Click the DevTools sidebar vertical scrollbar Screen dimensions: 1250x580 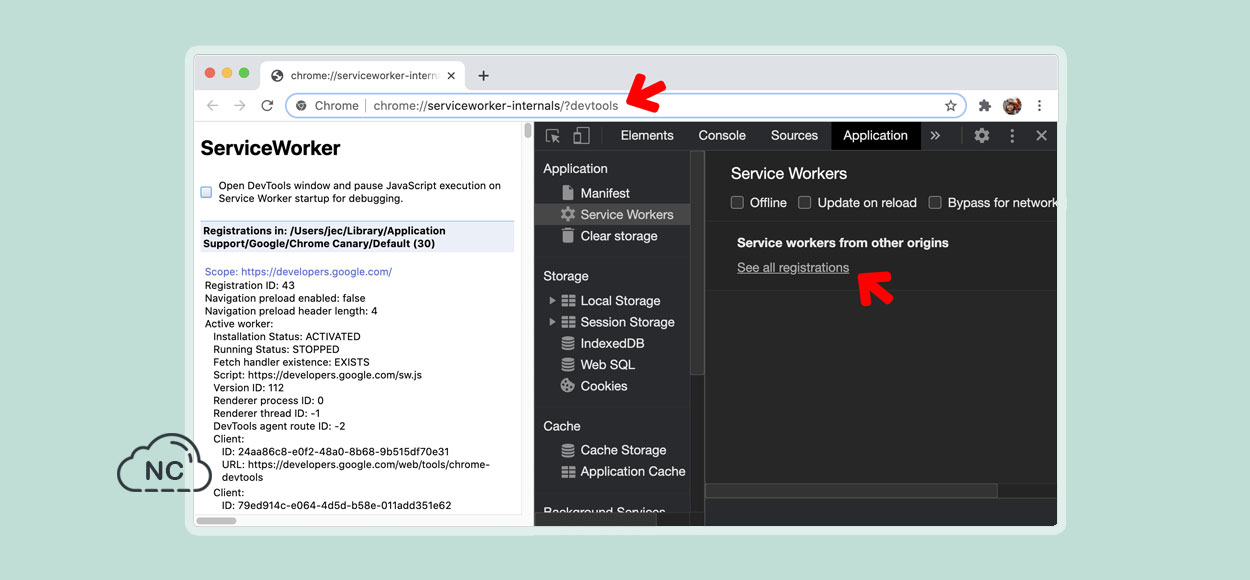pyautogui.click(x=697, y=264)
